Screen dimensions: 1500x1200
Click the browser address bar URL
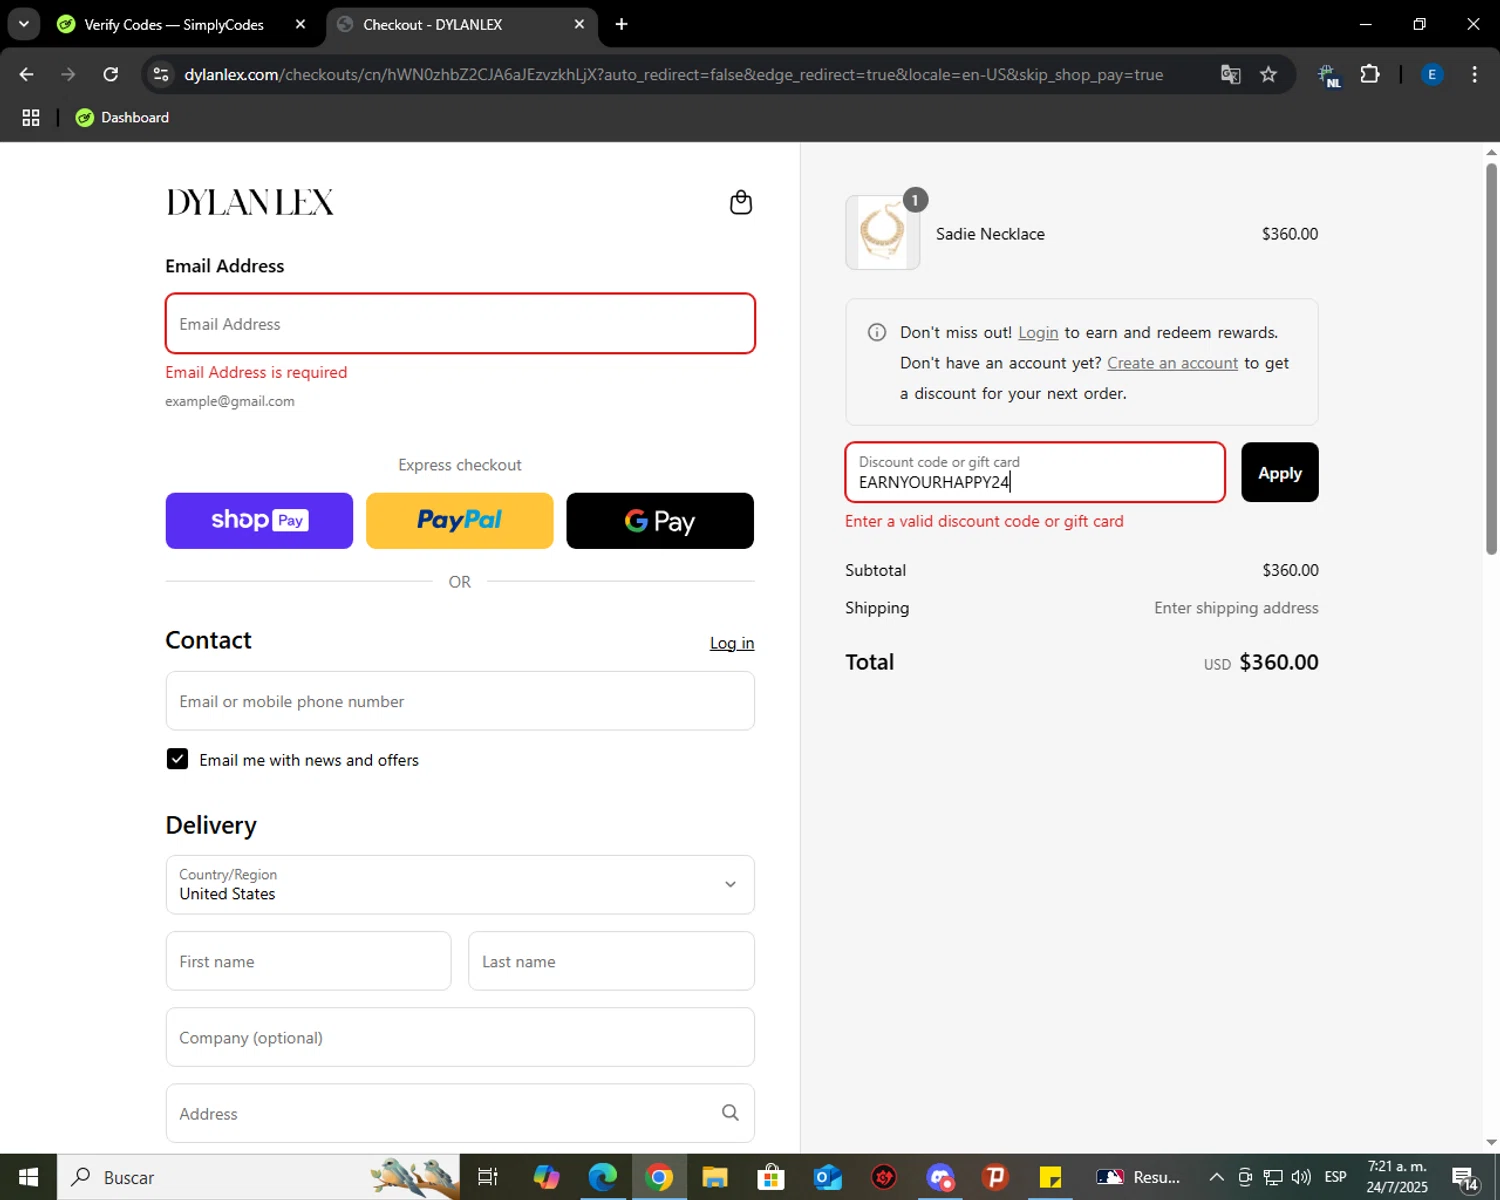[673, 74]
